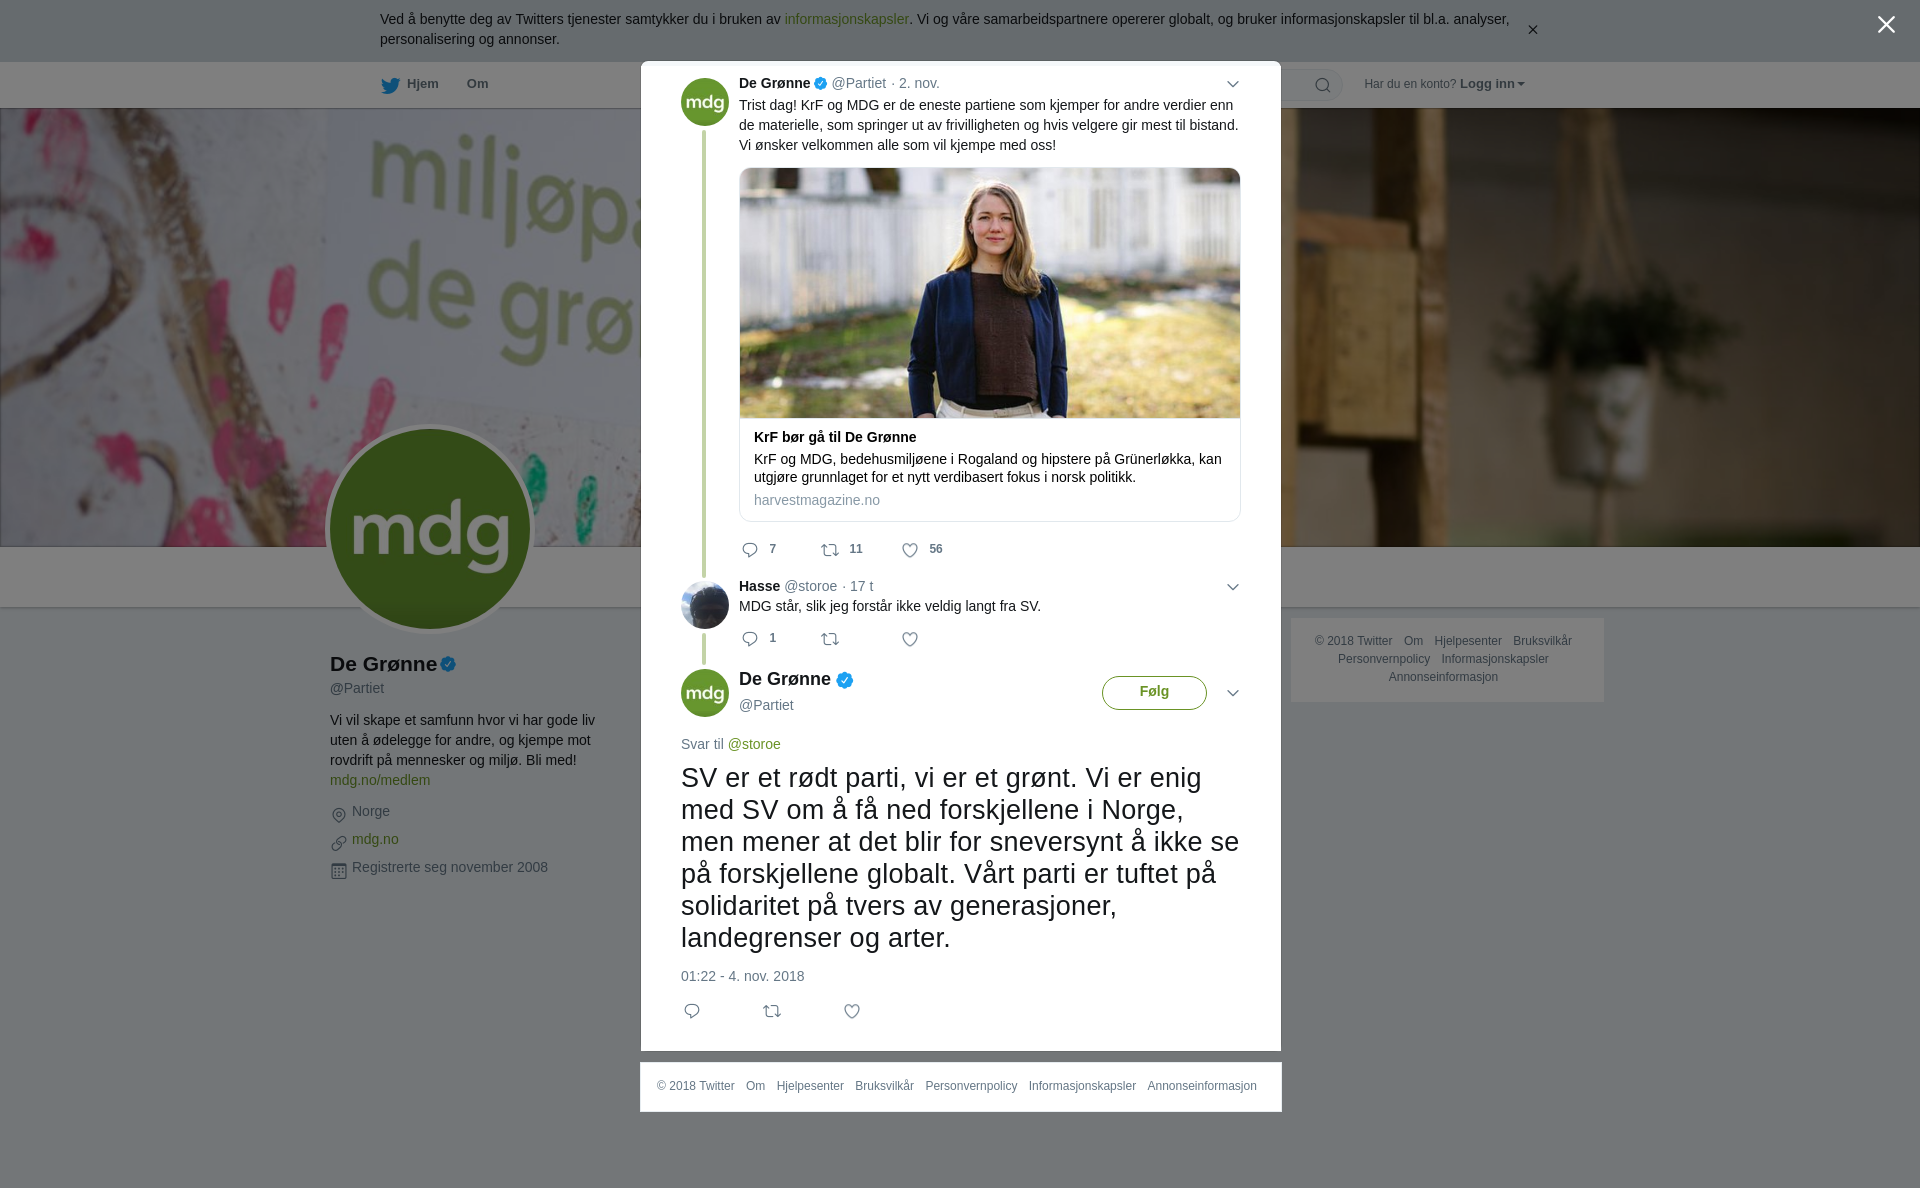Viewport: 1920px width, 1188px height.
Task: Click the Twitter bird Hjem icon
Action: click(390, 85)
